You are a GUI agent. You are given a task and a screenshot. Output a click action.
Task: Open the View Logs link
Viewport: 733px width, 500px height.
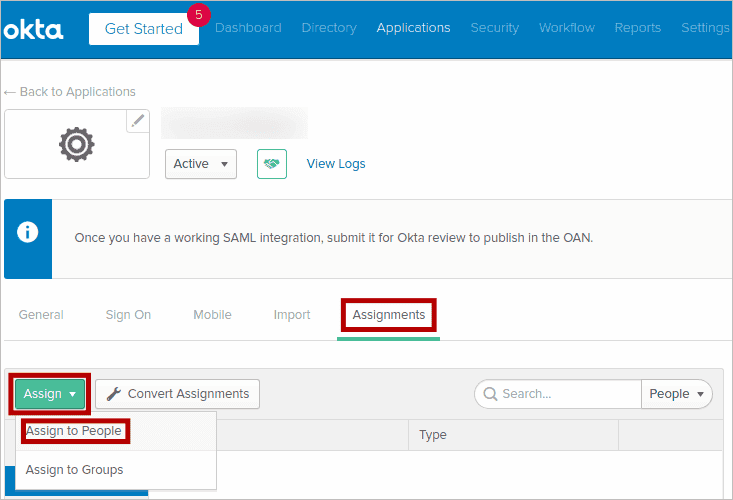336,164
